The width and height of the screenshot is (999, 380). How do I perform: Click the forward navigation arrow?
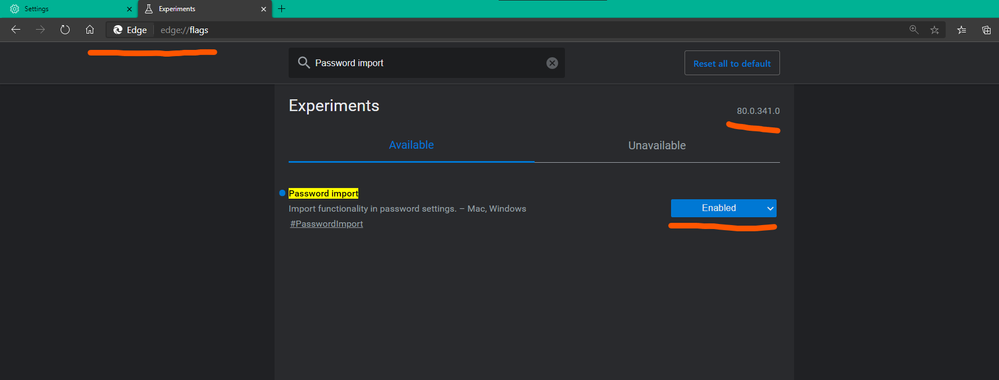tap(40, 29)
